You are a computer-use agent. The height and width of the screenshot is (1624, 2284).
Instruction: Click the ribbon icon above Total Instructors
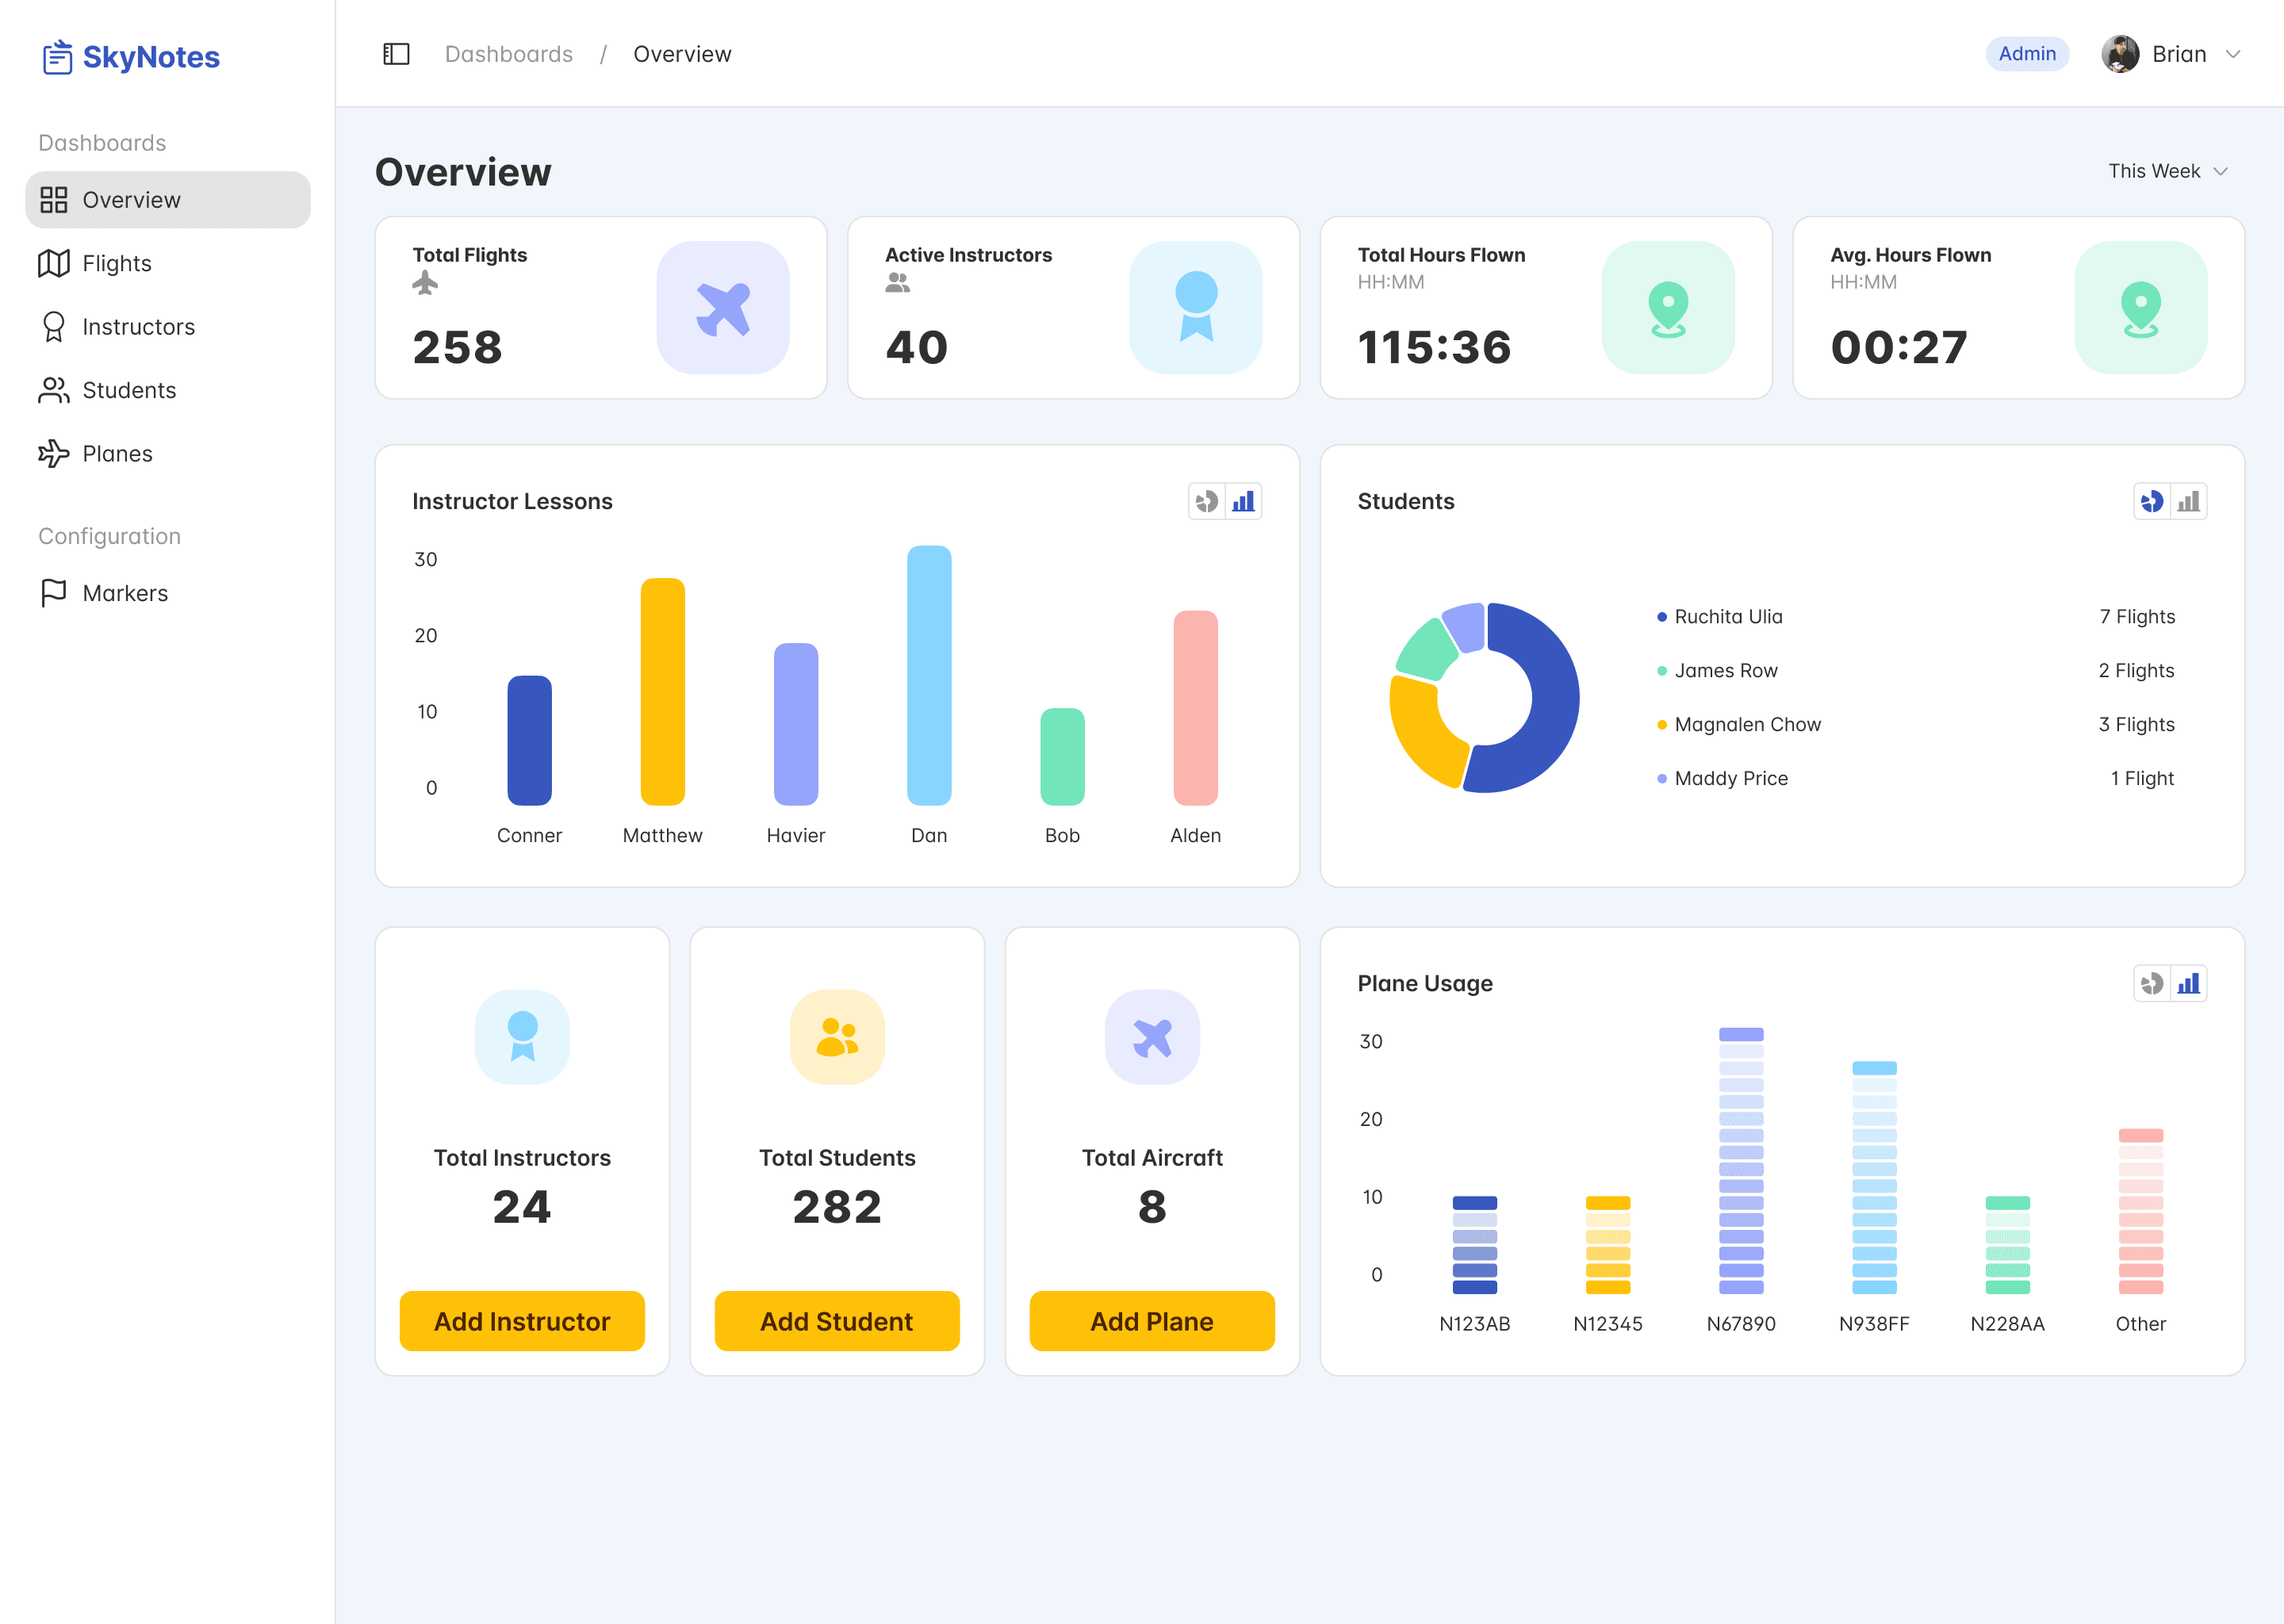point(522,1037)
